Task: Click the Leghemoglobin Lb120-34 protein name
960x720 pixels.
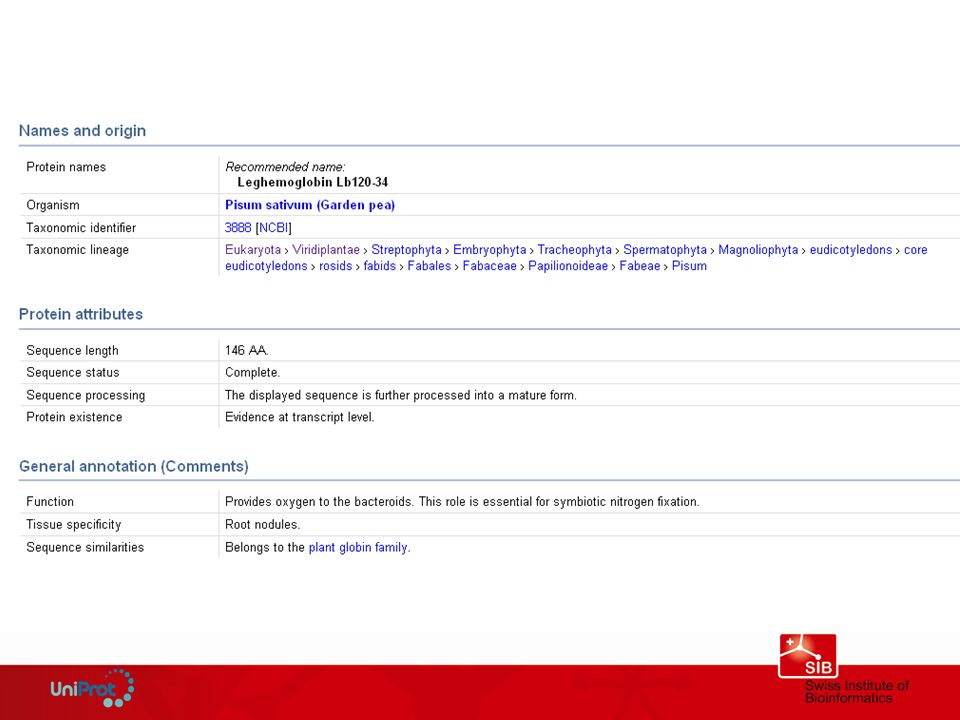Action: click(313, 182)
